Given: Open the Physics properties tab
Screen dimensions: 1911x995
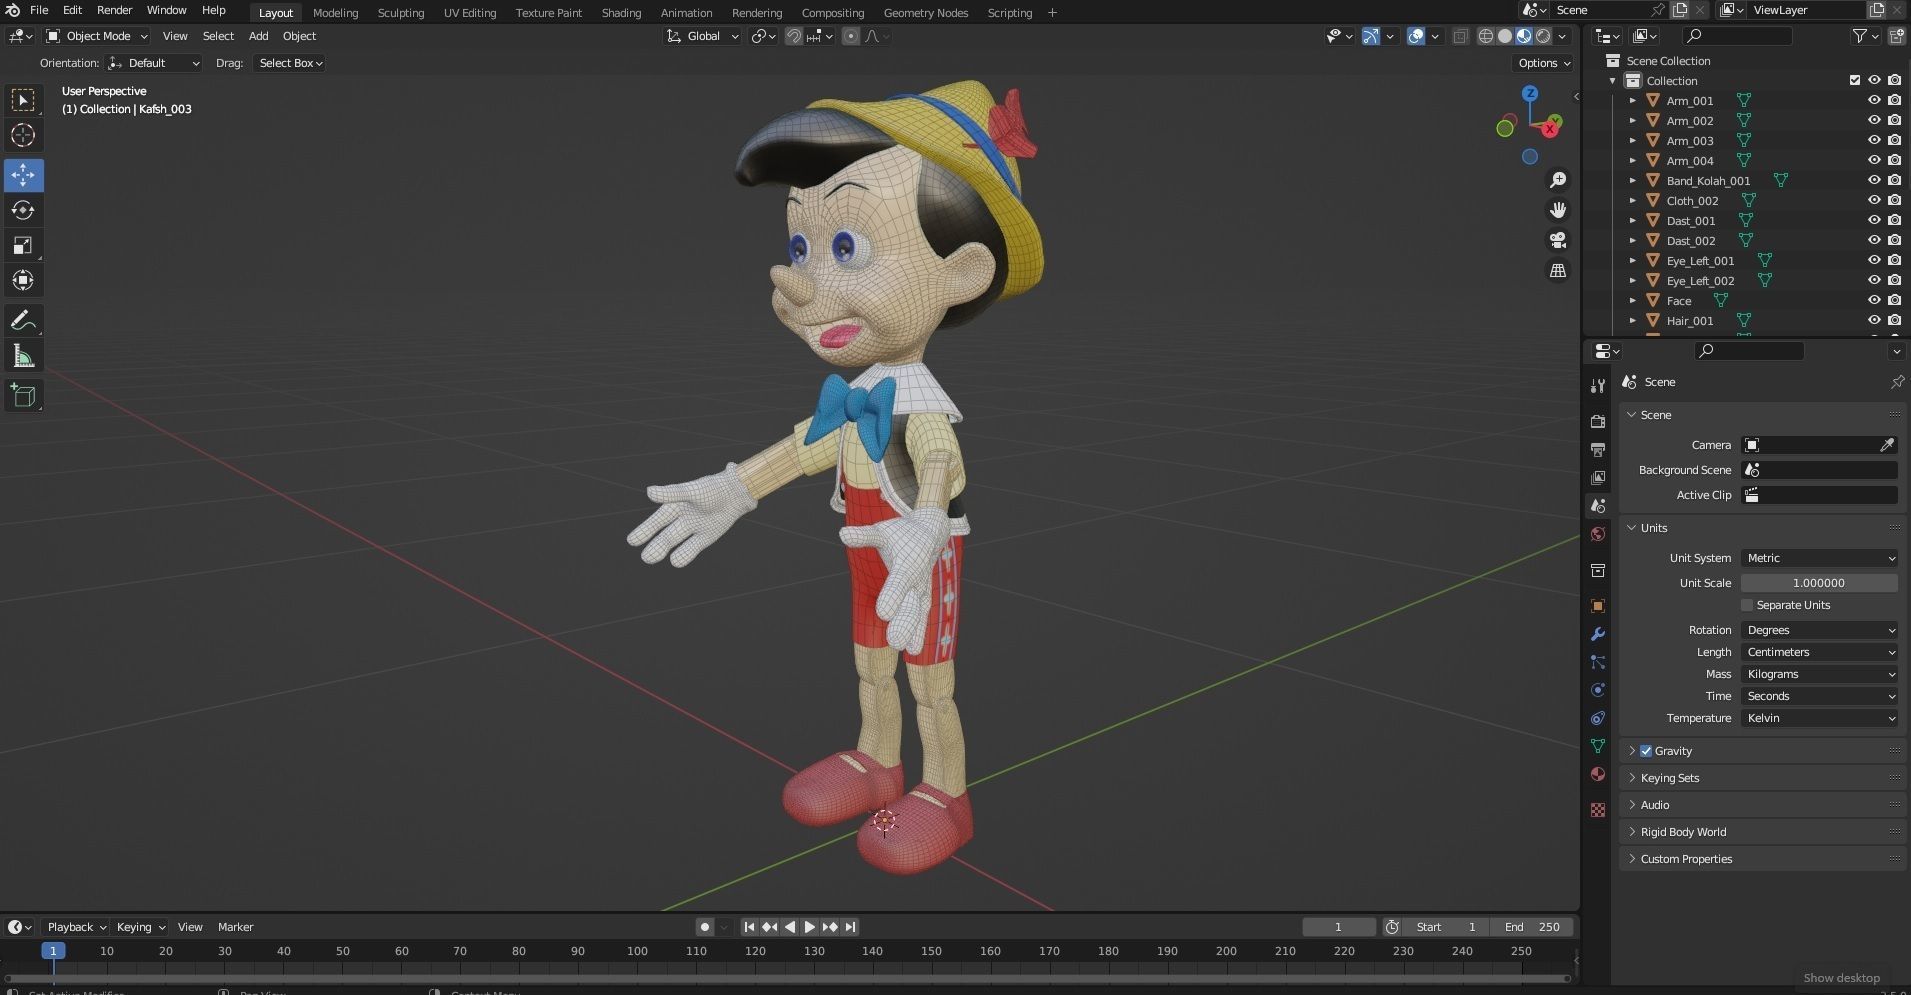Looking at the screenshot, I should coord(1598,690).
